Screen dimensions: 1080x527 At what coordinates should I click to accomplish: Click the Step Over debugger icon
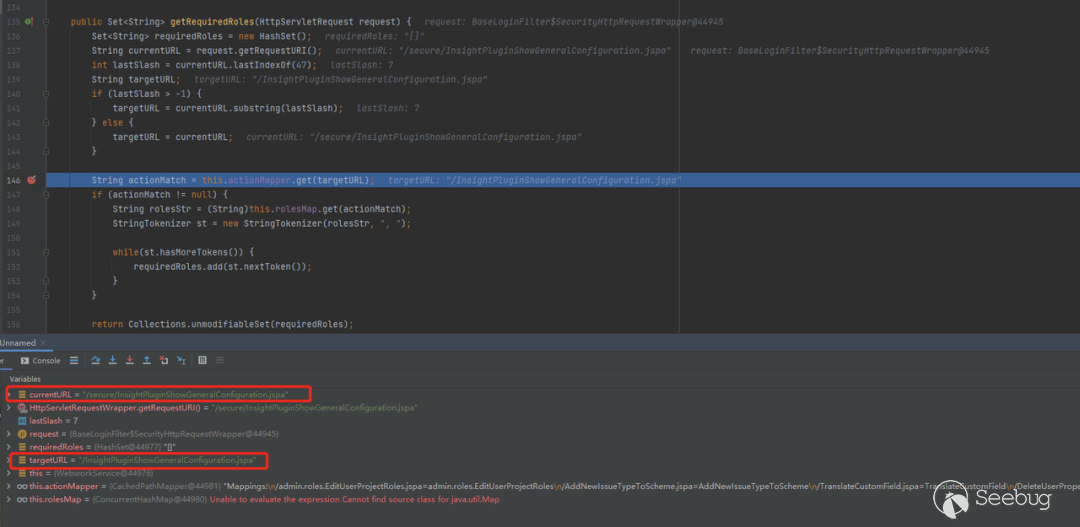click(x=96, y=360)
